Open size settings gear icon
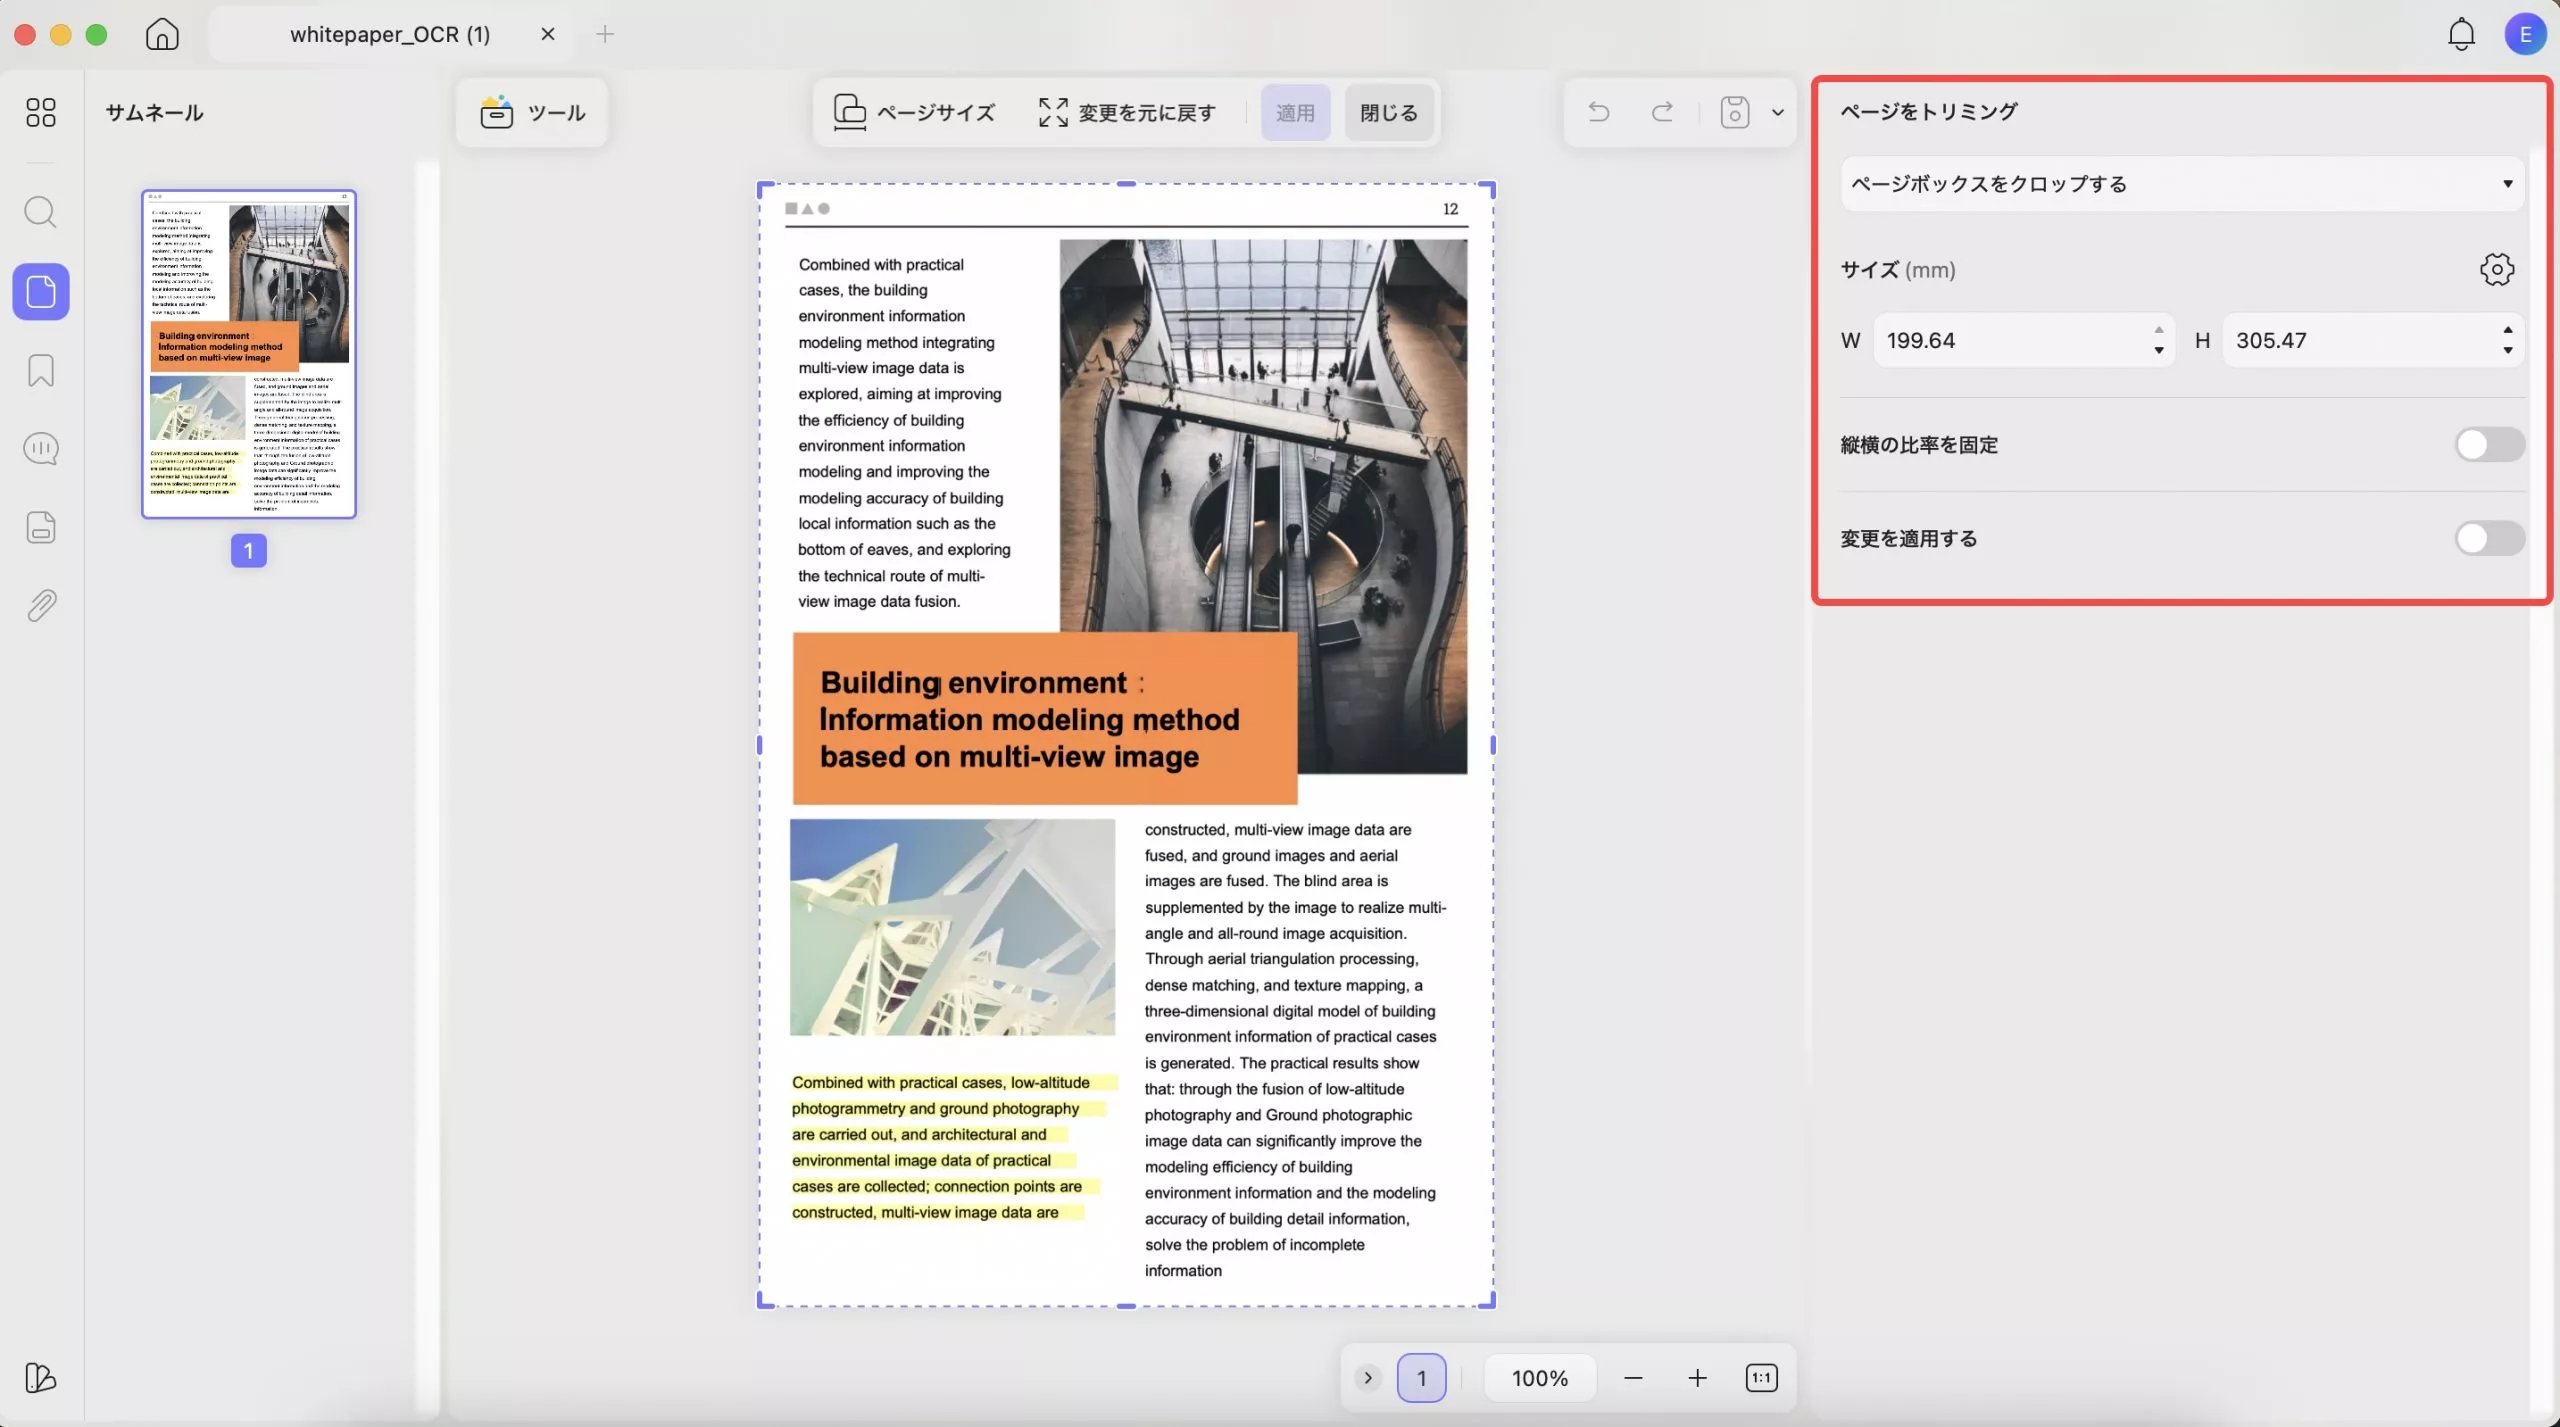This screenshot has height=1427, width=2560. click(2496, 269)
